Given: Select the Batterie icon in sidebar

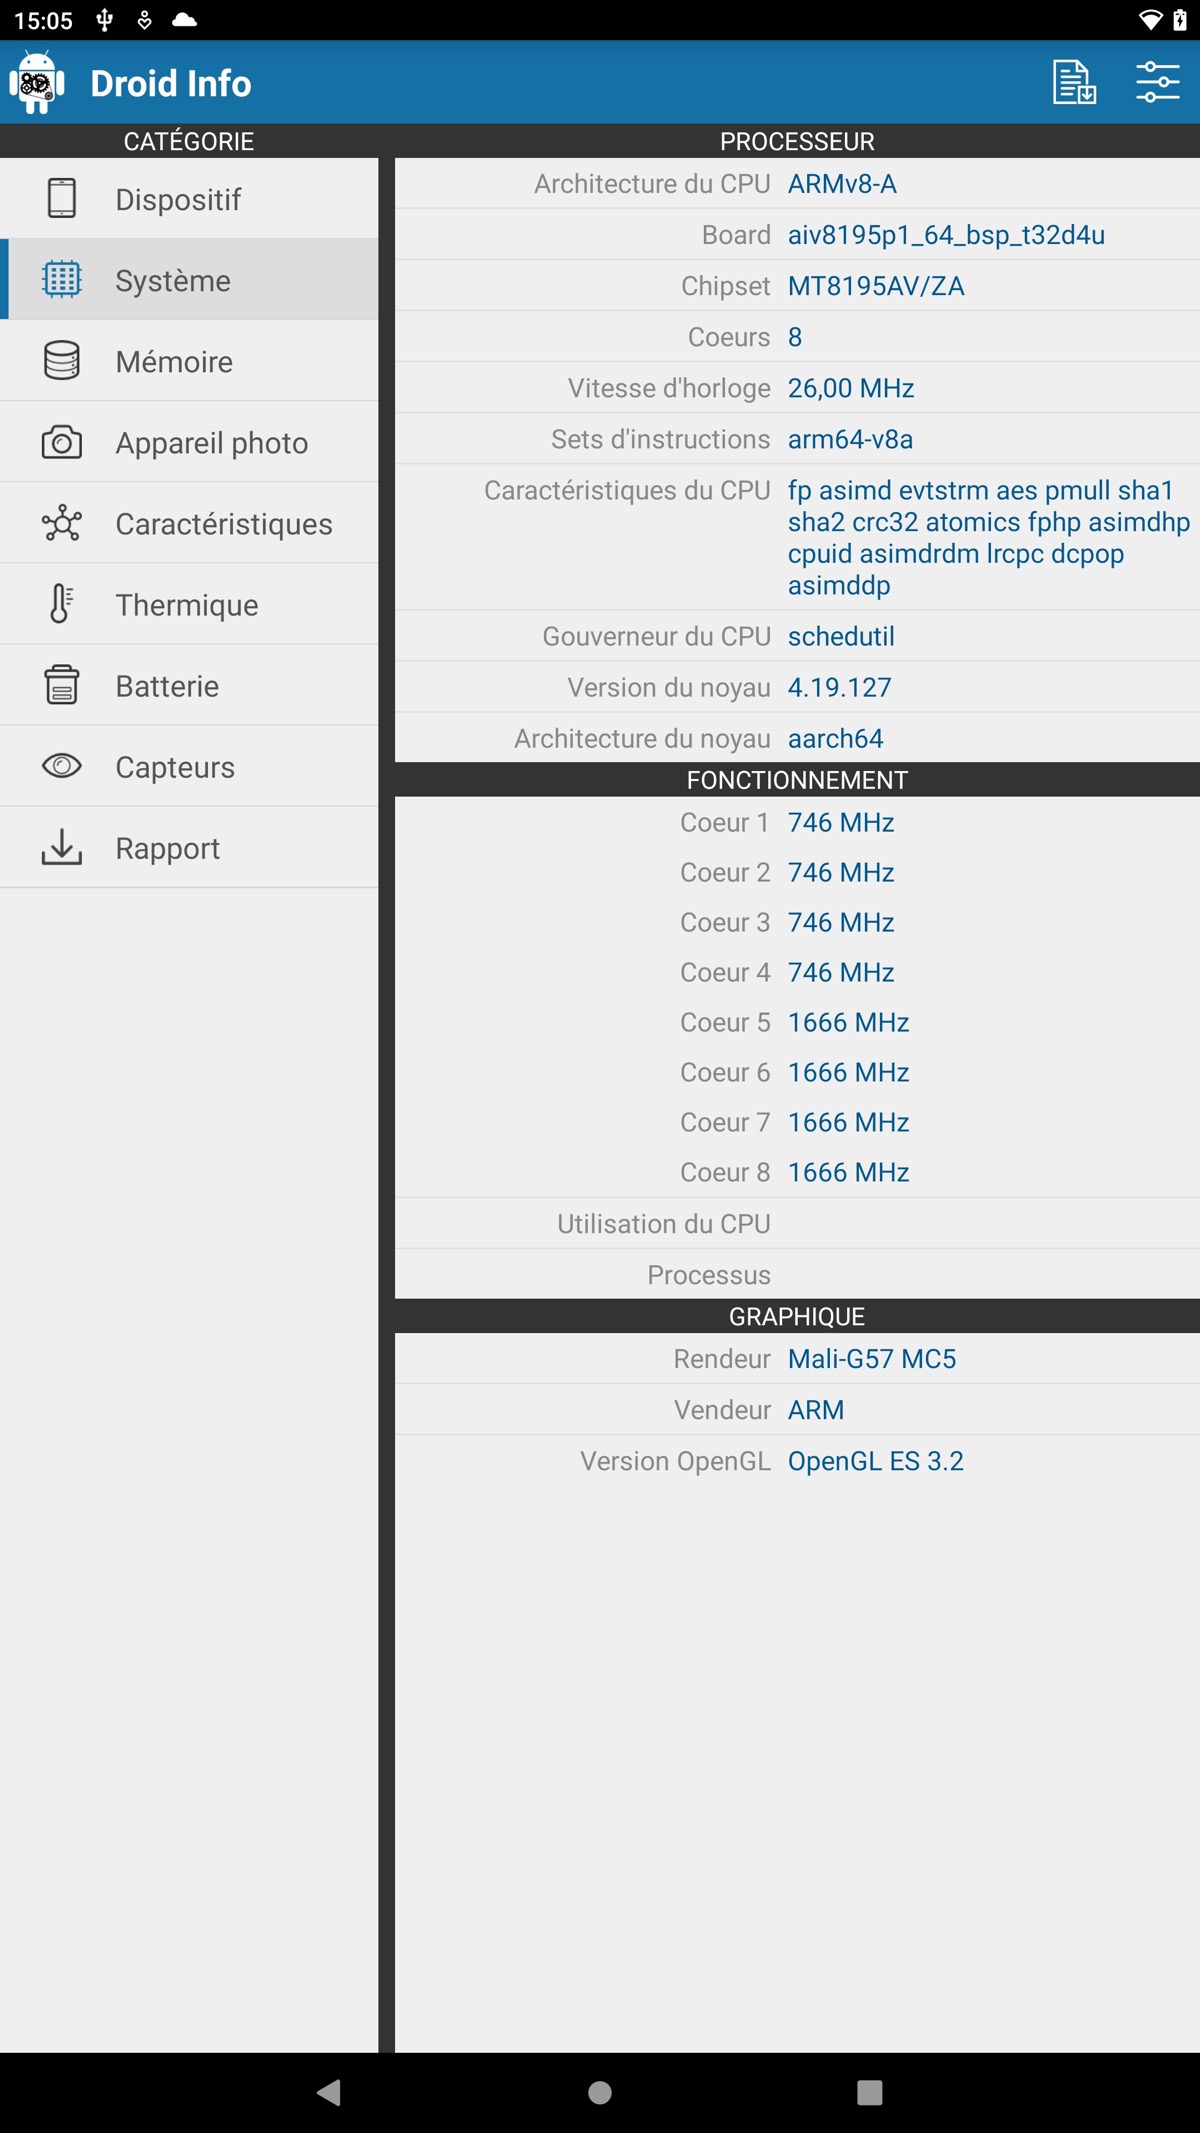Looking at the screenshot, I should [62, 685].
